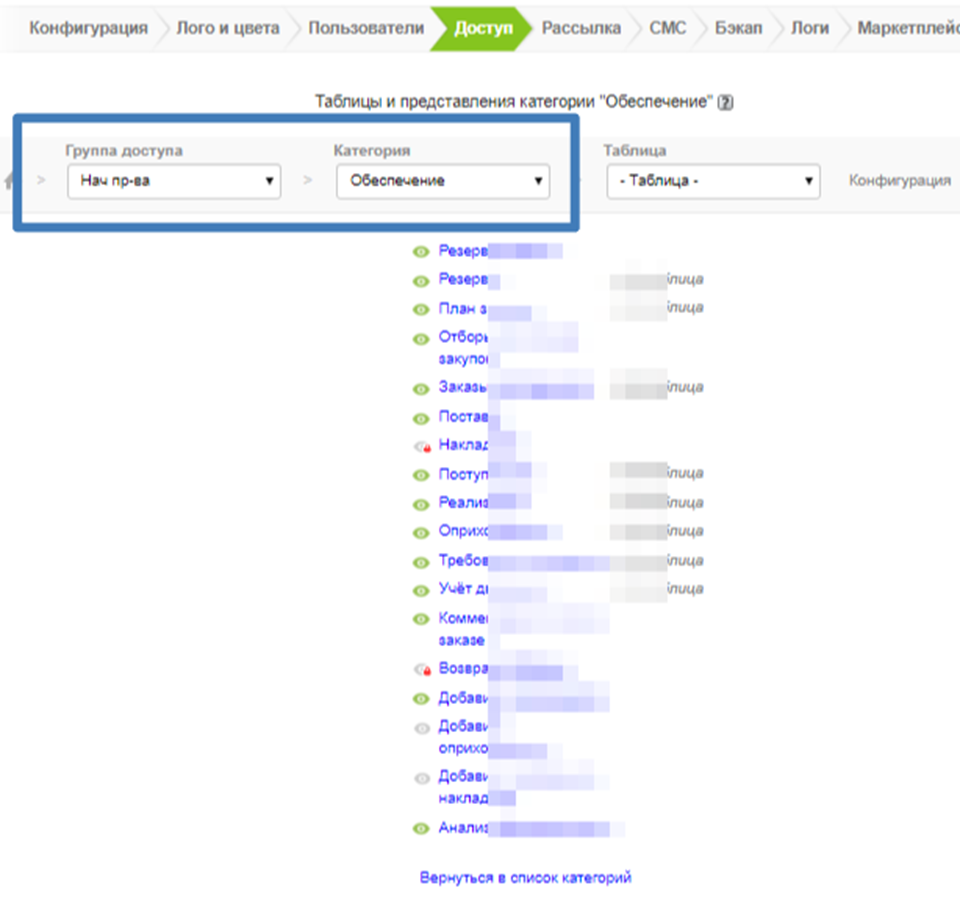Image resolution: width=960 pixels, height=902 pixels.
Task: Toggle the eye for Реализ row
Action: (x=421, y=503)
